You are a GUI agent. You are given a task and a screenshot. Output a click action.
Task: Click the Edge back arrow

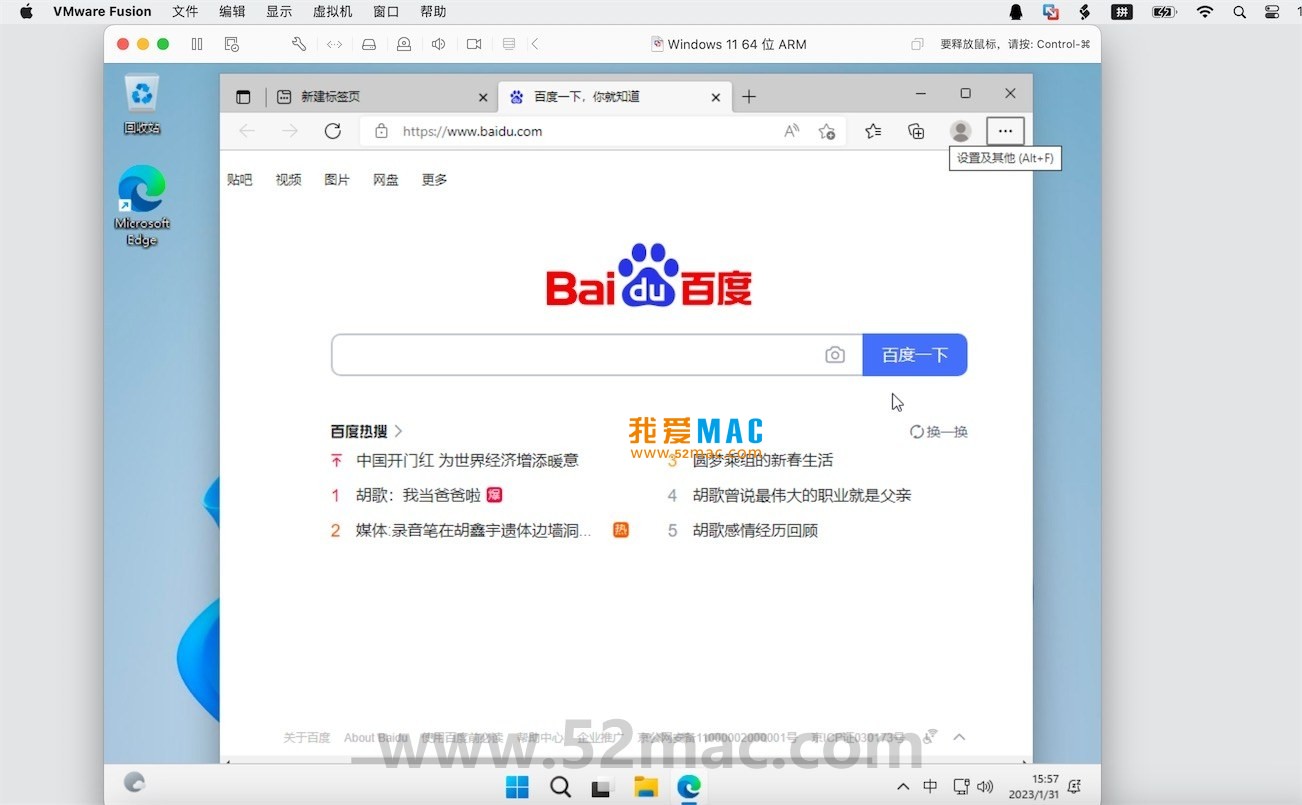[x=247, y=131]
